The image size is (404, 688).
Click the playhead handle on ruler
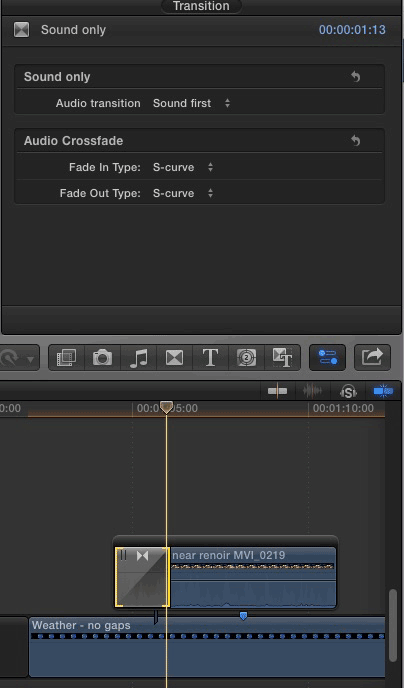166,407
